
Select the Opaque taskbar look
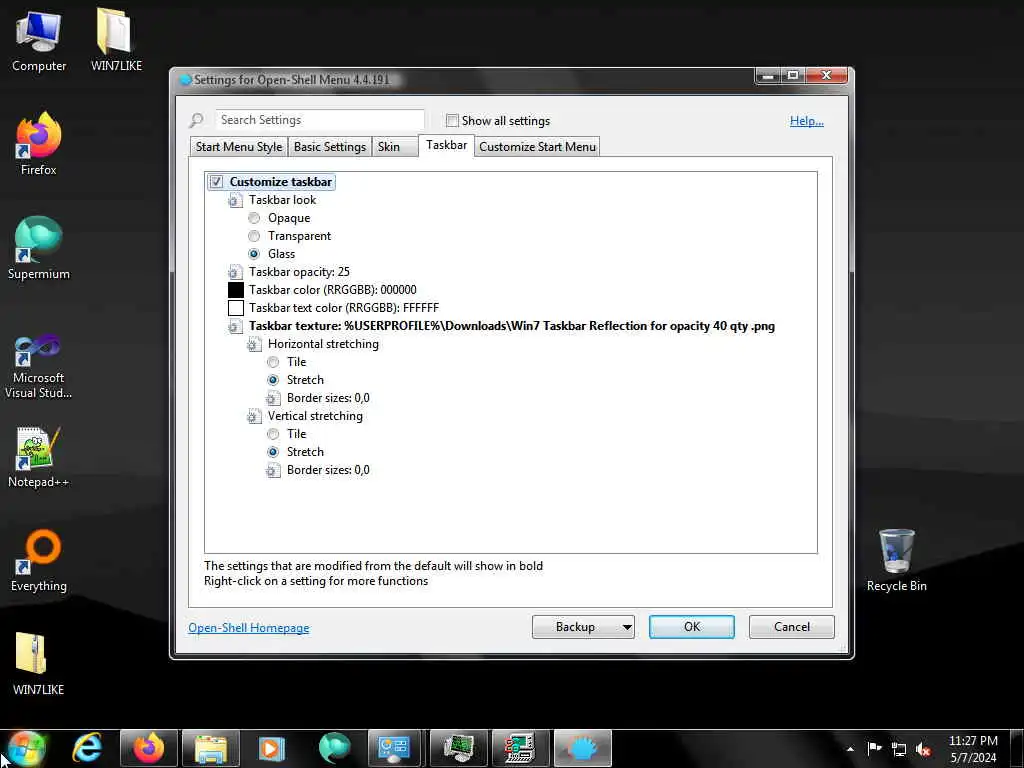(x=254, y=218)
